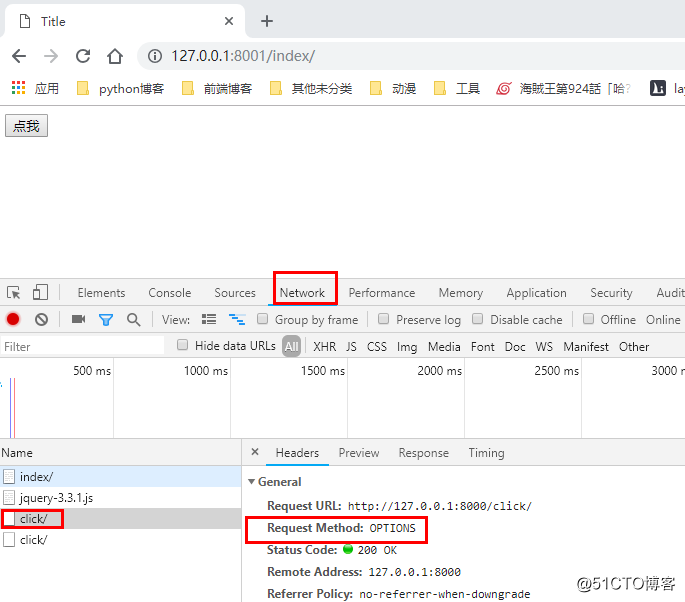This screenshot has height=602, width=685.
Task: Close the Title browser tab
Action: (x=229, y=21)
